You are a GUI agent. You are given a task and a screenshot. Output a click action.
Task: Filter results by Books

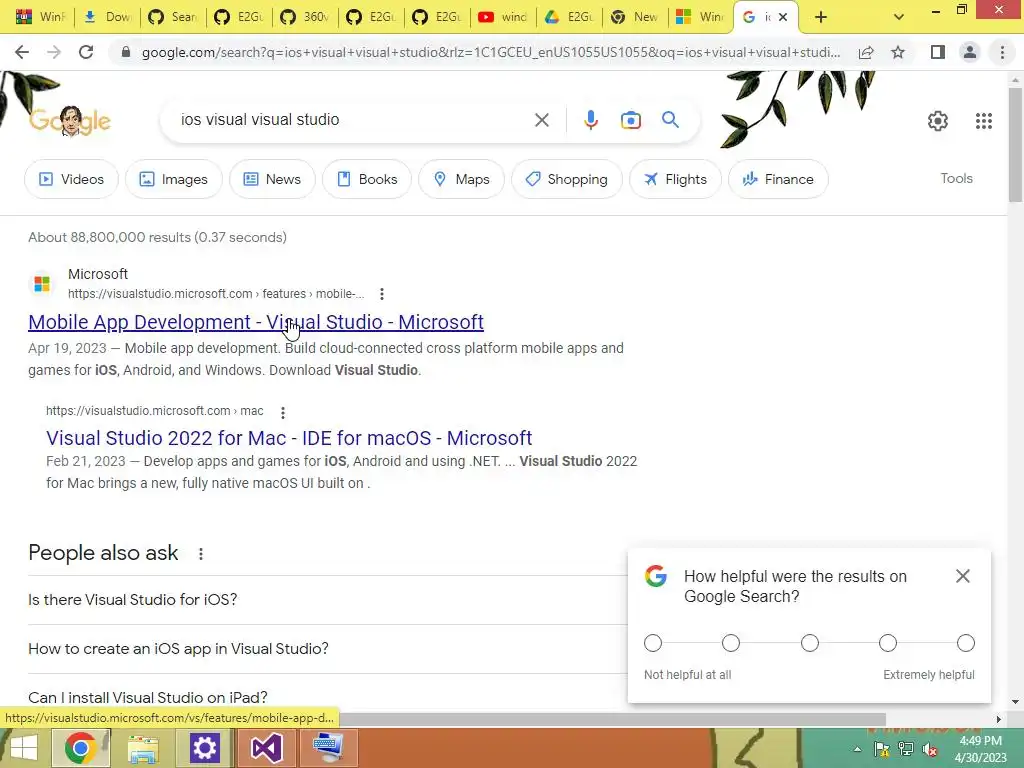(367, 179)
